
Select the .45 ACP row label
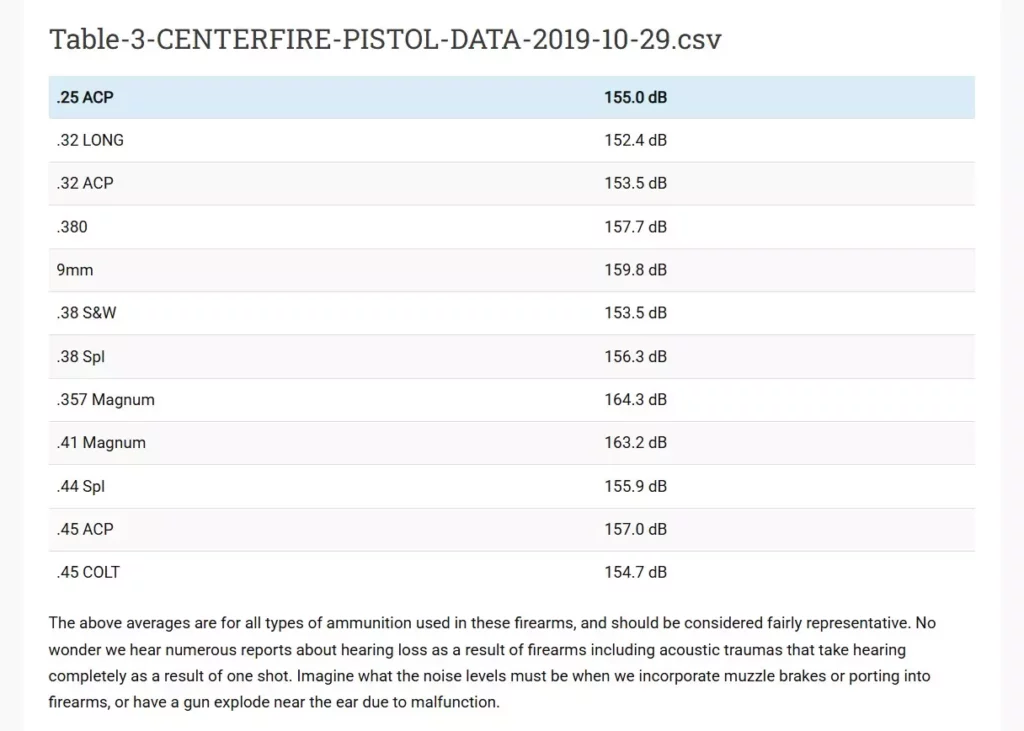pos(85,529)
